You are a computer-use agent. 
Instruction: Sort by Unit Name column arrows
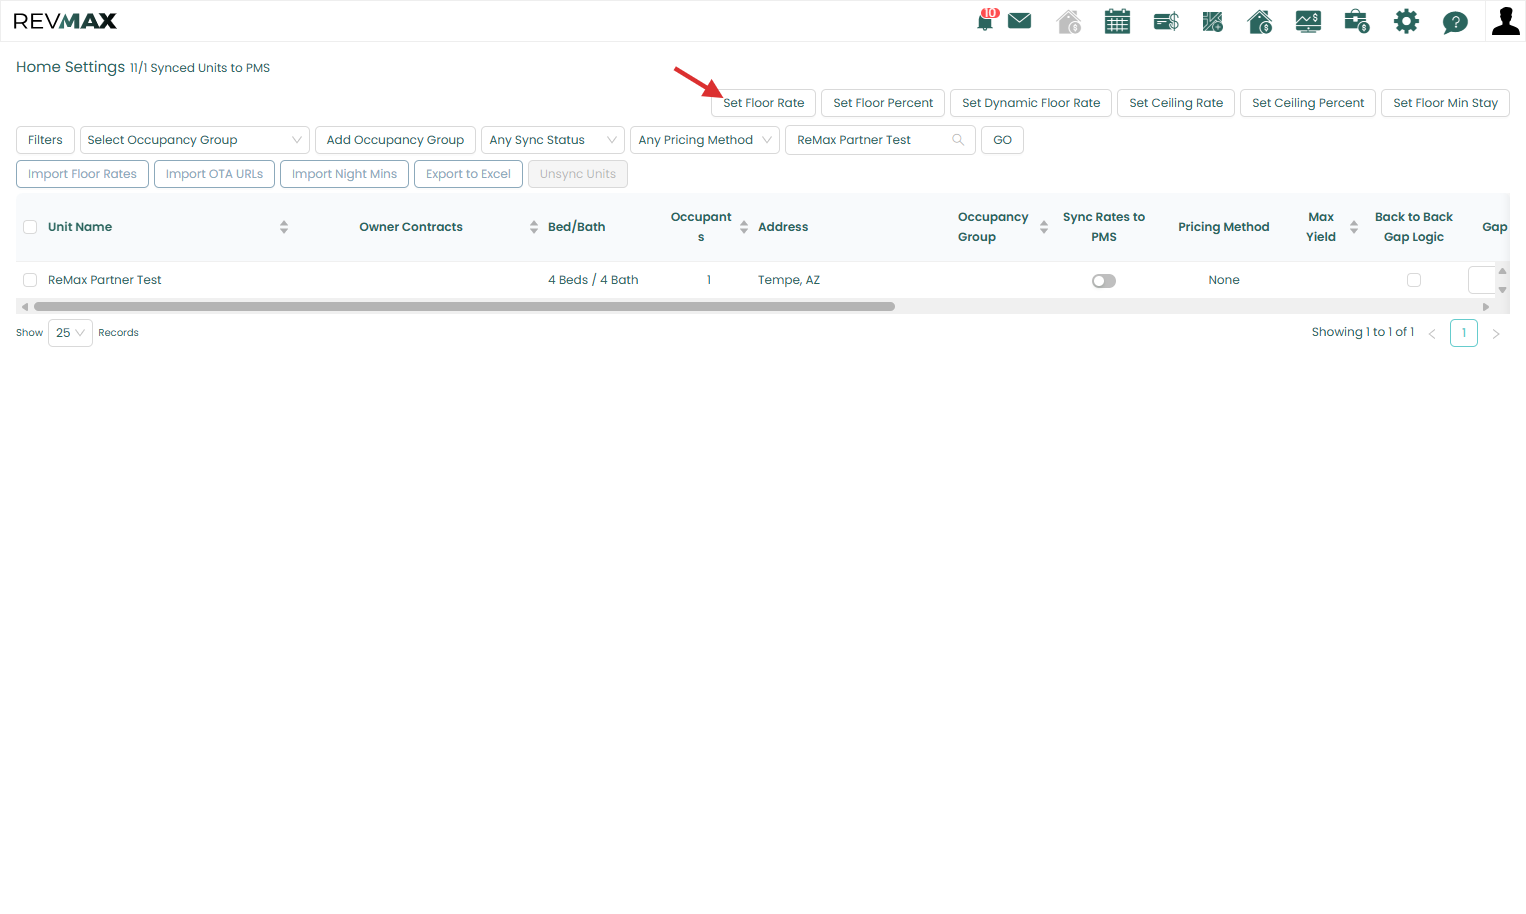(284, 227)
